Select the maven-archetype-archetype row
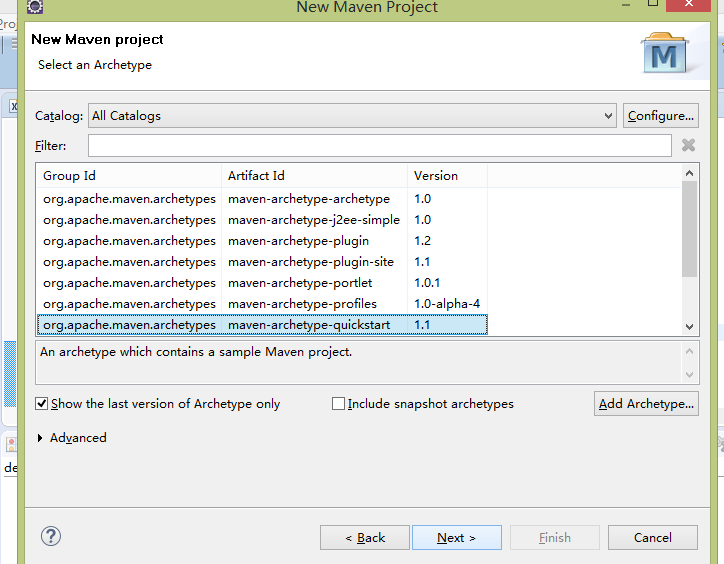This screenshot has width=724, height=564. pos(262,199)
